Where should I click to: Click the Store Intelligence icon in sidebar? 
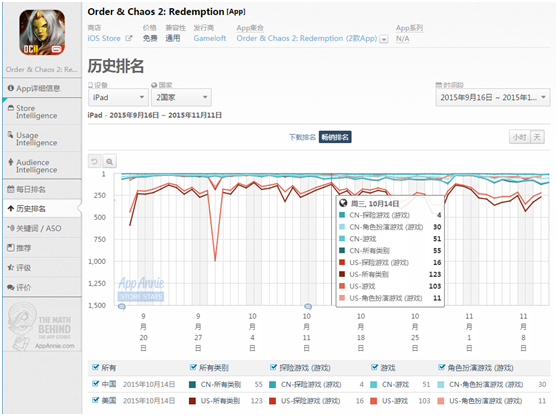[x=11, y=108]
